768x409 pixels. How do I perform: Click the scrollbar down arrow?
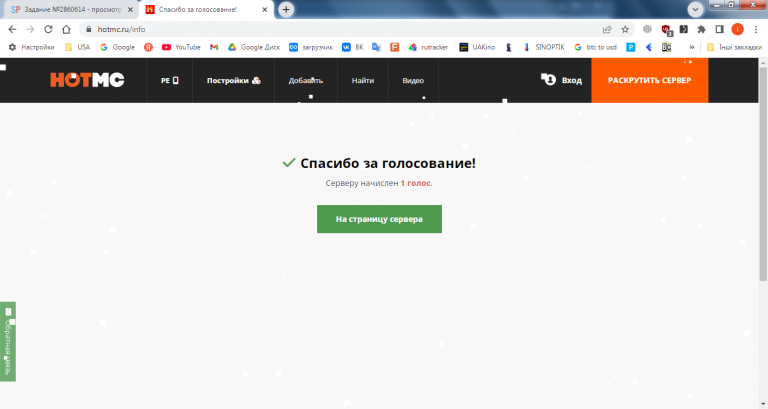[763, 405]
